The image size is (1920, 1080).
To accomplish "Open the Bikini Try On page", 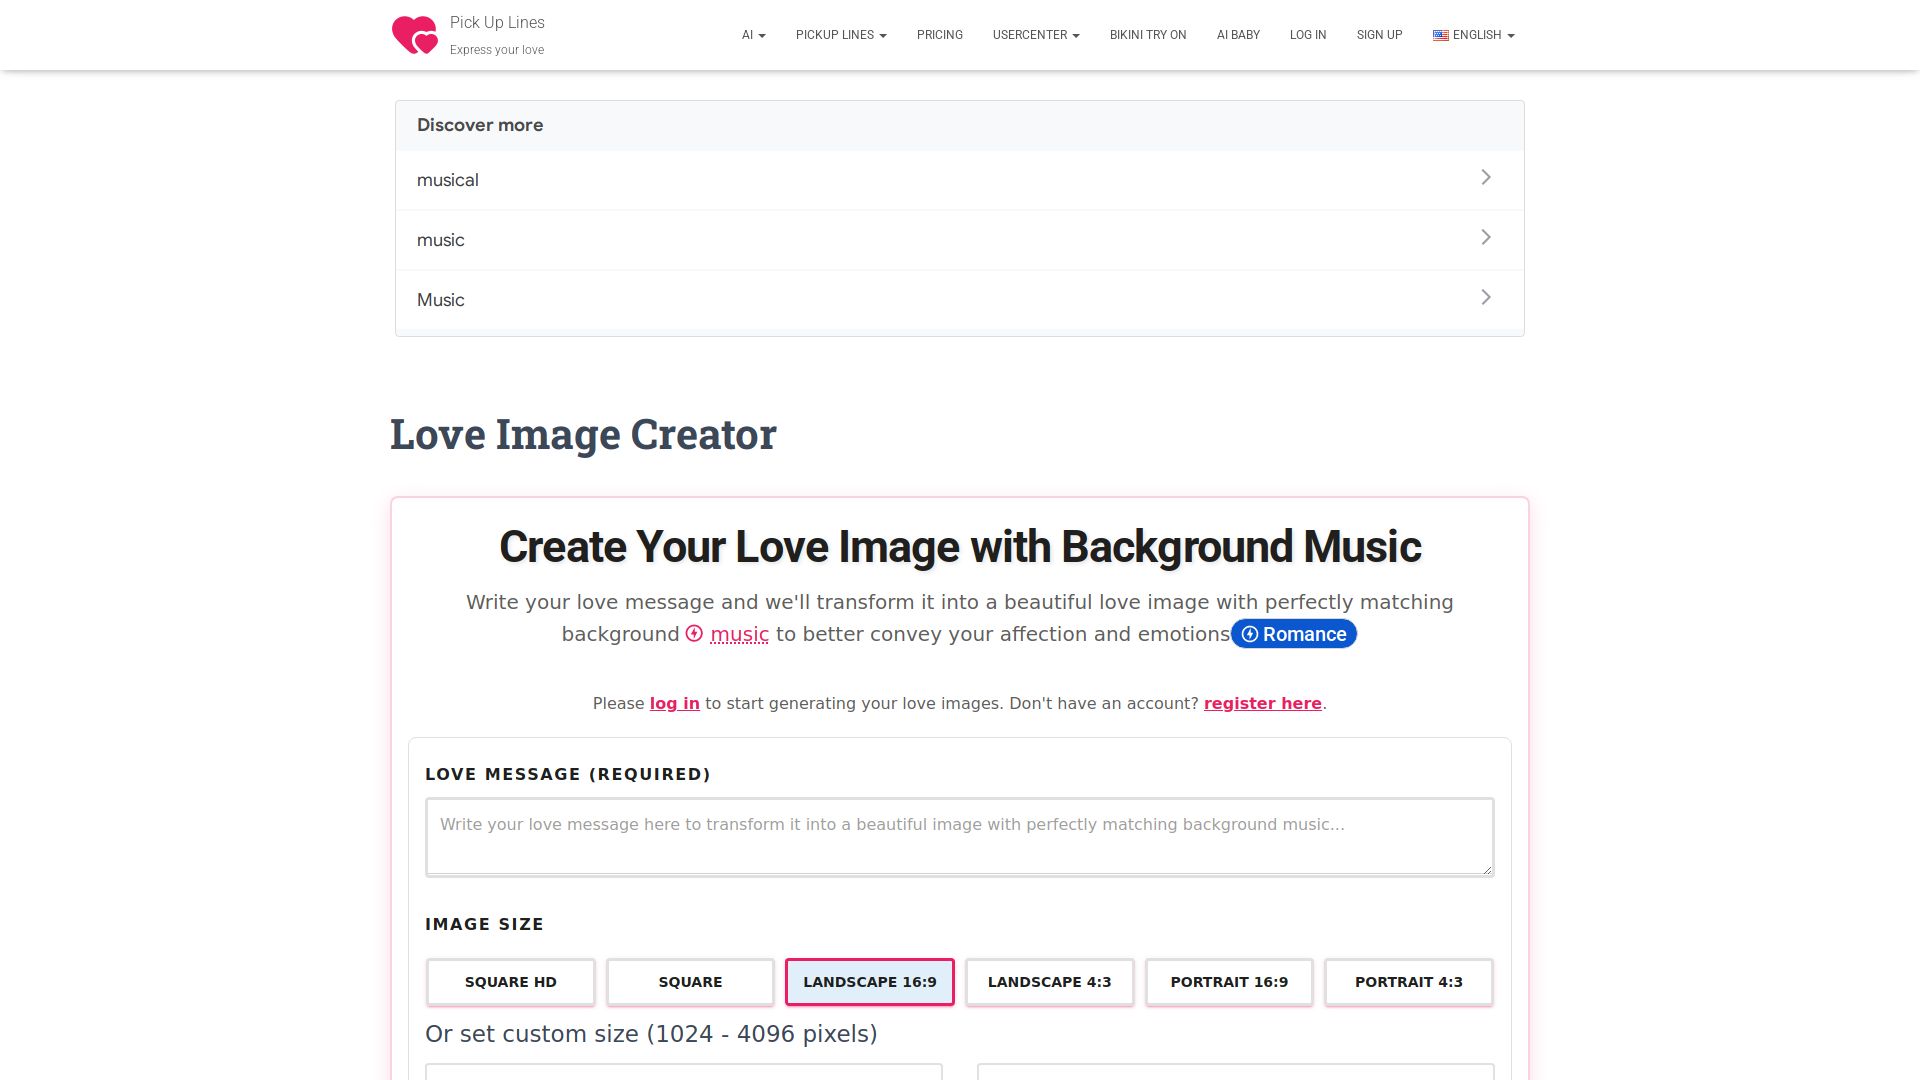I will (1148, 35).
